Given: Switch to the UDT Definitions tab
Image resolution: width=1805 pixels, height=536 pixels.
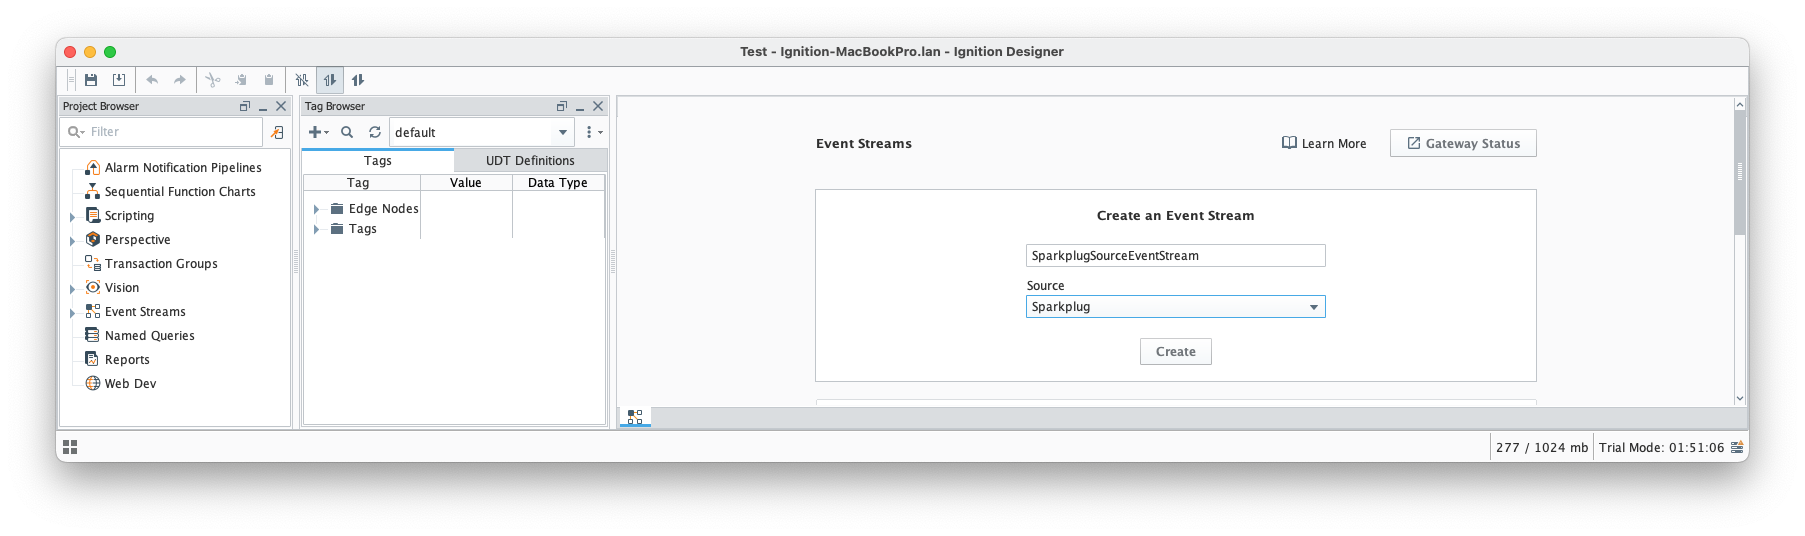Looking at the screenshot, I should click(530, 160).
